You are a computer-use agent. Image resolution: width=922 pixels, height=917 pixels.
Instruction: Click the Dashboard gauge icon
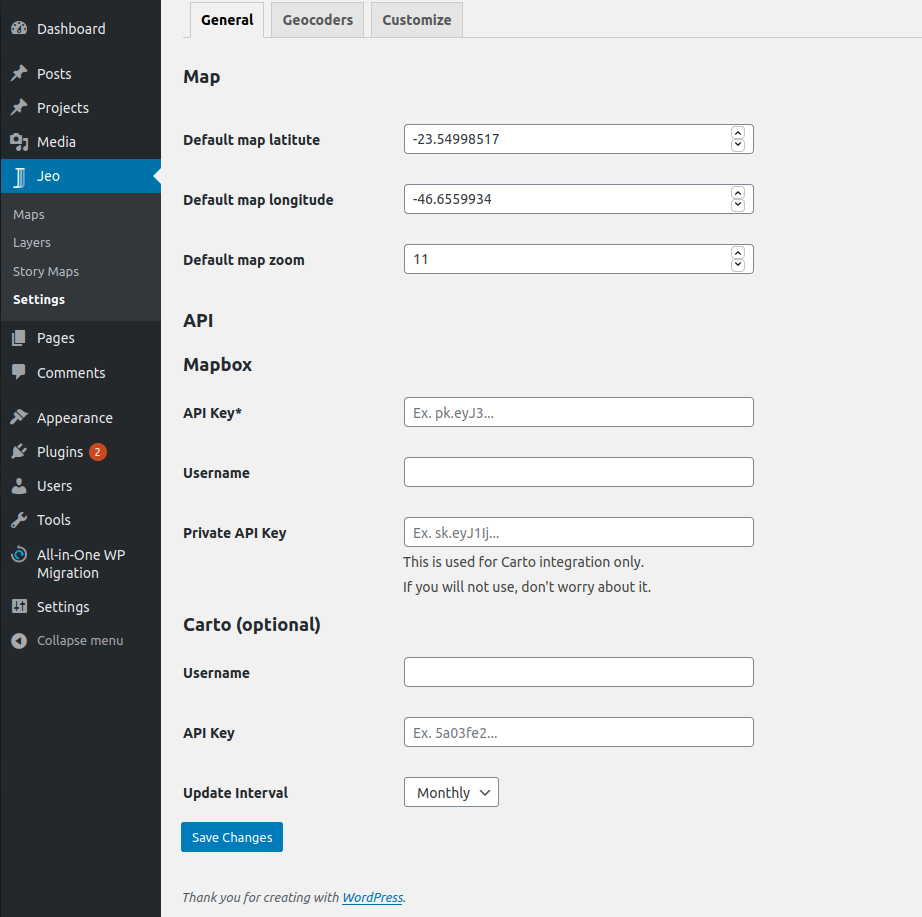[19, 28]
